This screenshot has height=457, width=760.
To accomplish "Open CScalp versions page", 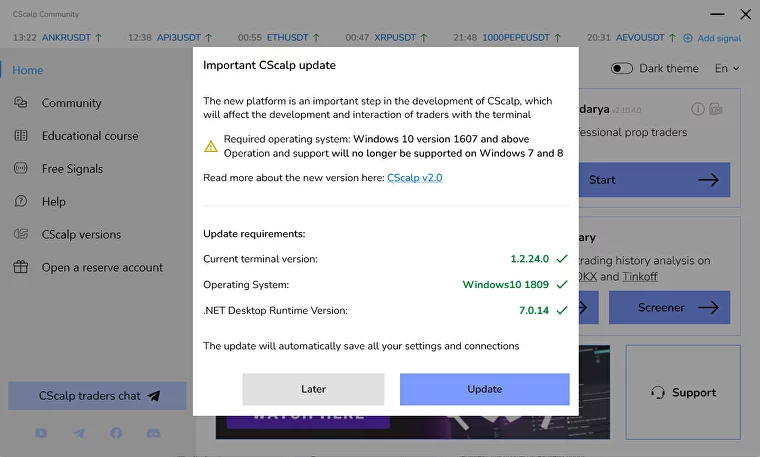I will [81, 235].
